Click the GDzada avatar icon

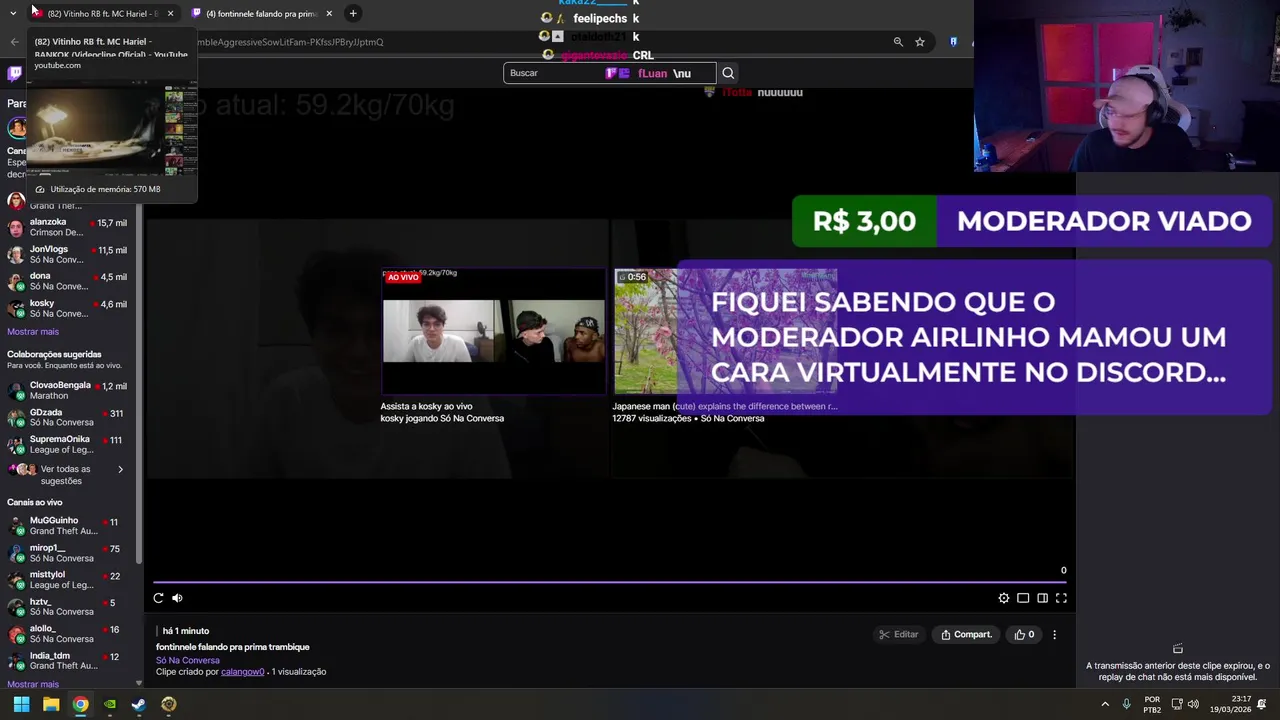16,418
